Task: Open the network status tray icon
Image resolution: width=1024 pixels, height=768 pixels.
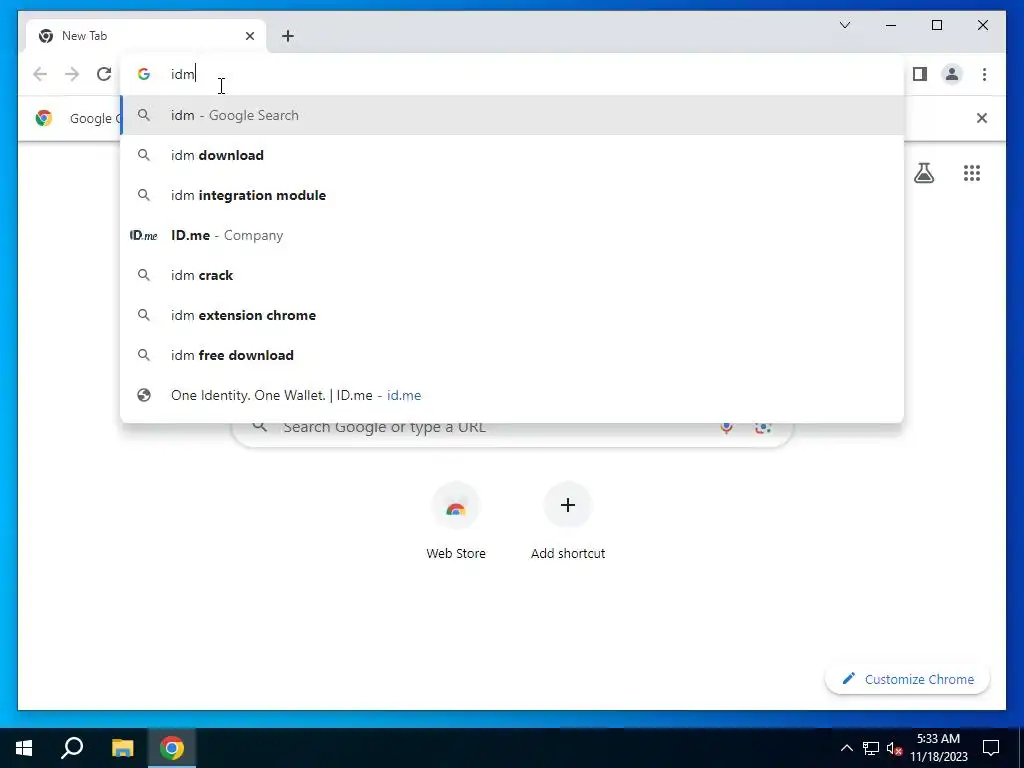Action: coord(870,748)
